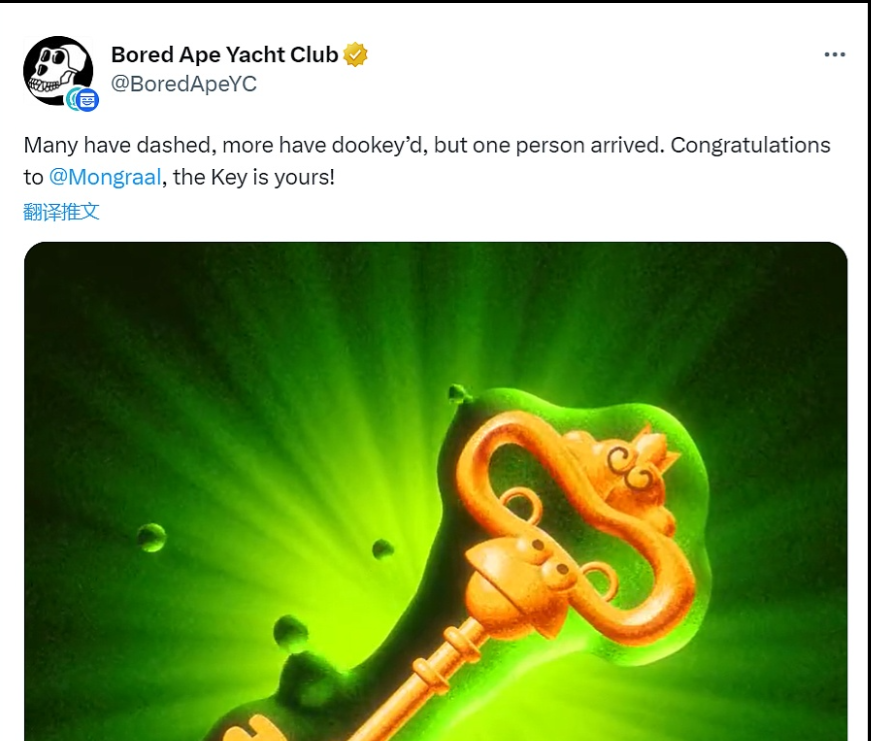This screenshot has width=871, height=741.
Task: Click the droplet at key bow's top
Action: click(458, 393)
